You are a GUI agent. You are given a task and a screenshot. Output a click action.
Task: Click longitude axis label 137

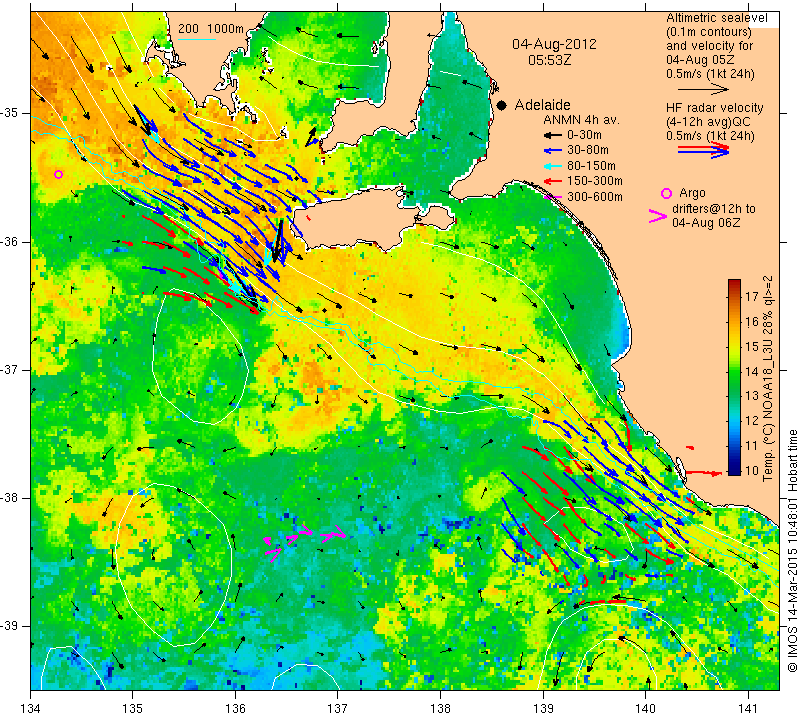coord(338,709)
